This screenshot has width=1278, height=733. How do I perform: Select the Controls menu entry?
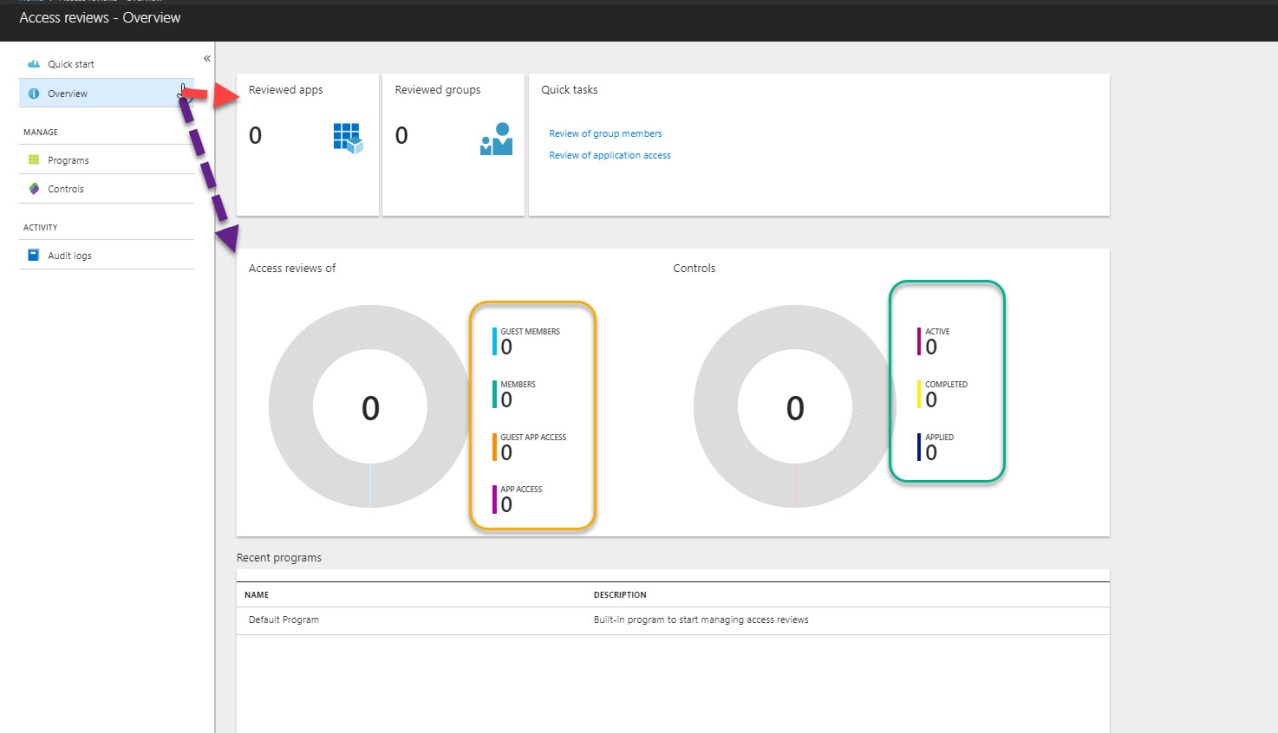66,189
